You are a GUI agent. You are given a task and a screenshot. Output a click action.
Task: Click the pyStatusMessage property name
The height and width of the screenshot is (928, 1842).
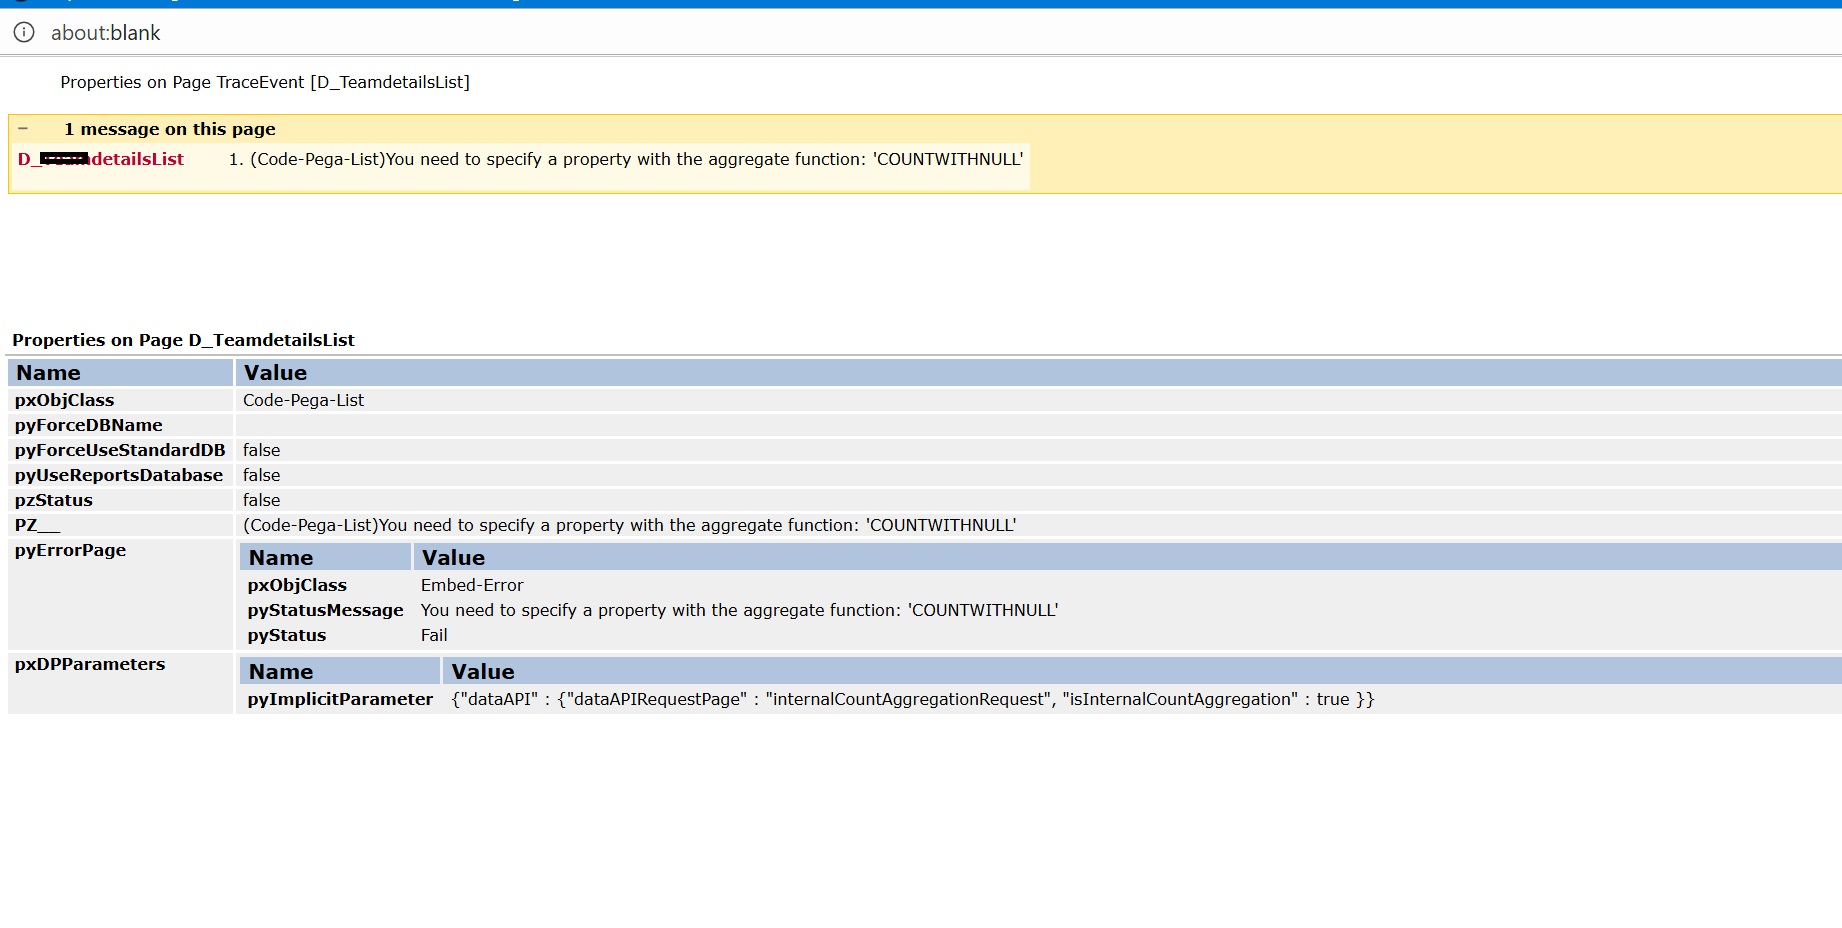point(325,610)
